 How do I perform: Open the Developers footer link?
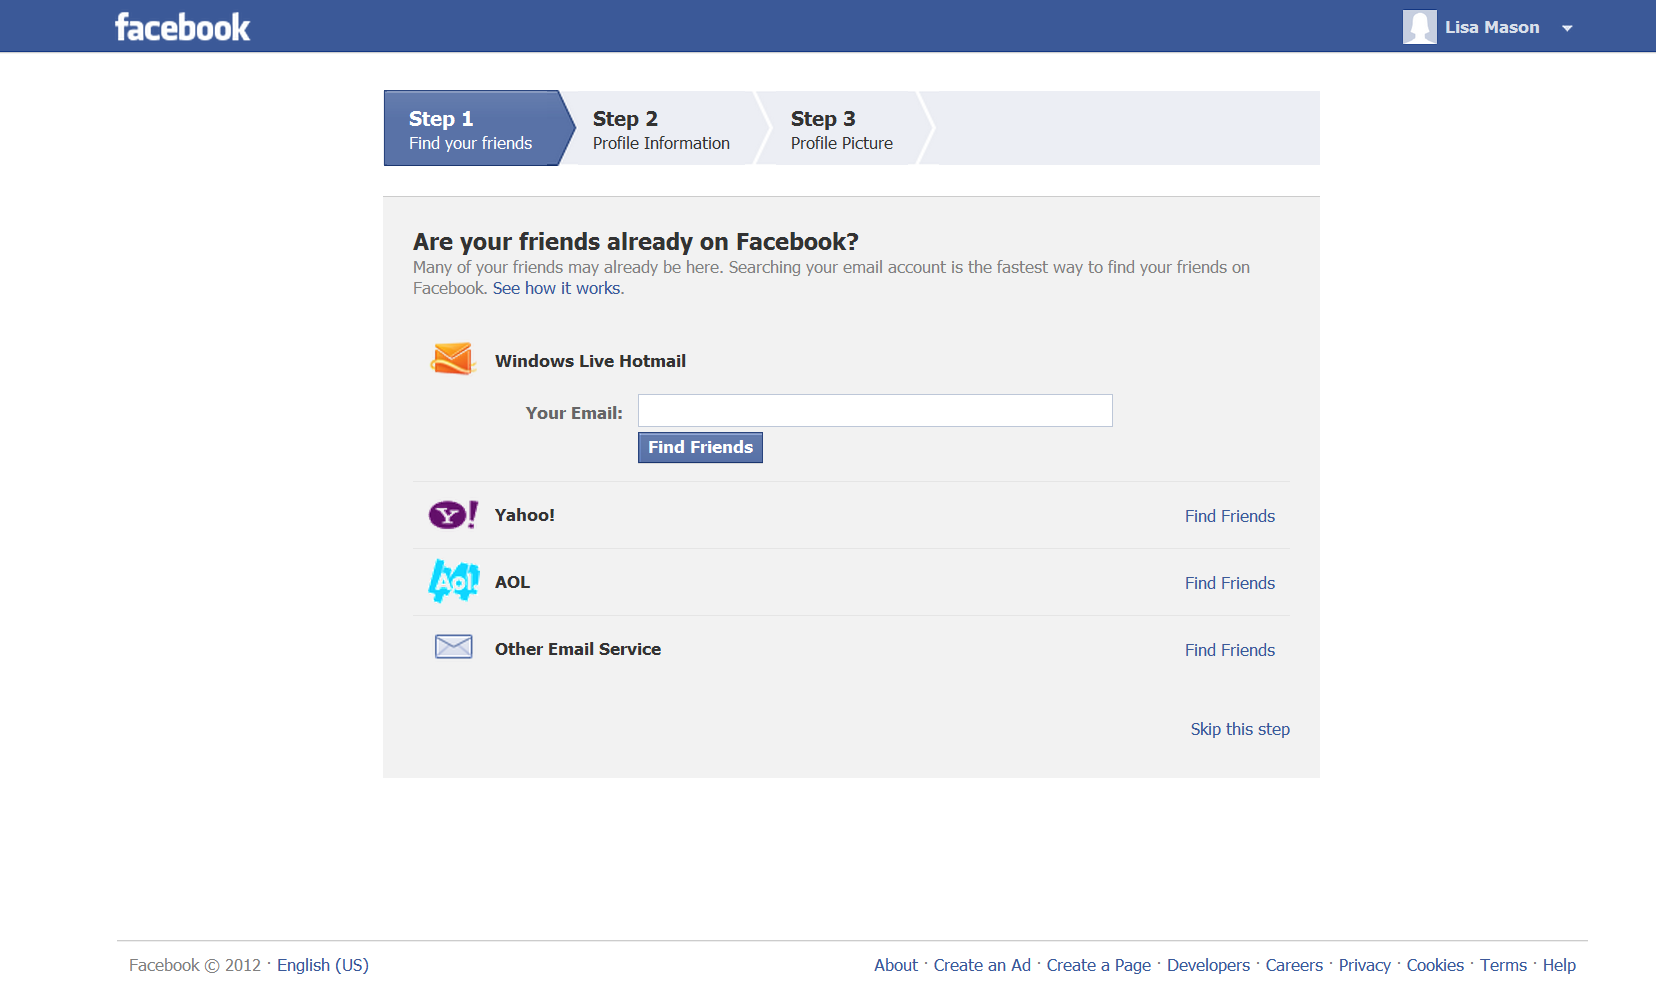(x=1208, y=965)
